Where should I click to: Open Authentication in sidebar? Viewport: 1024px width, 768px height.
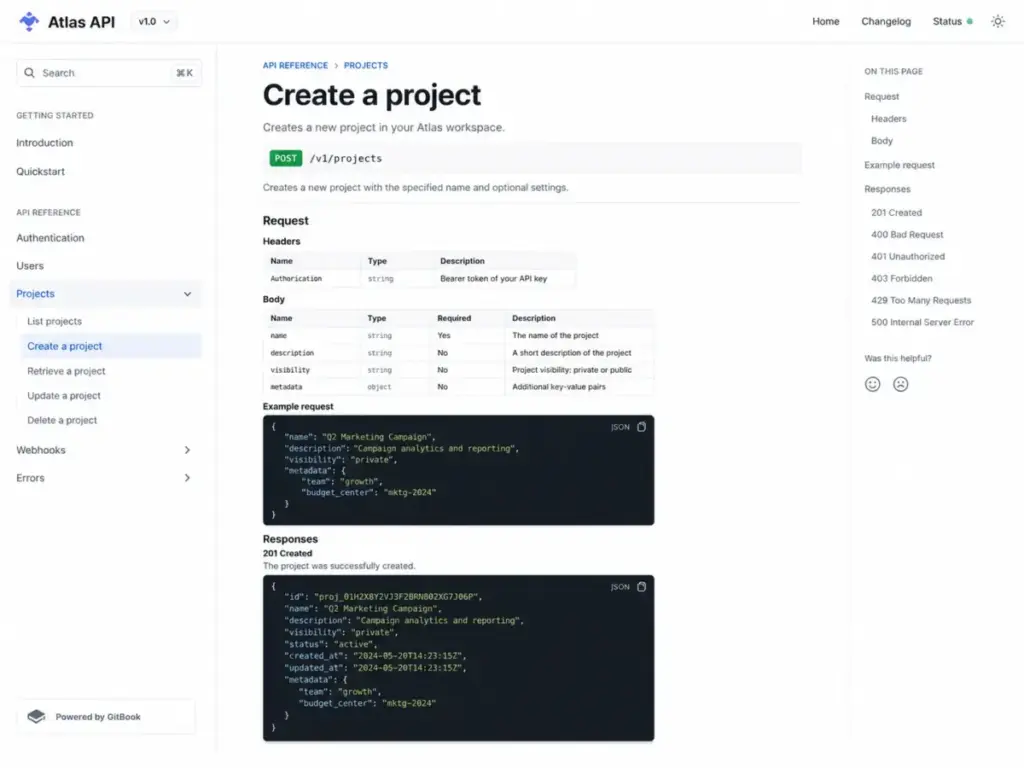click(50, 238)
